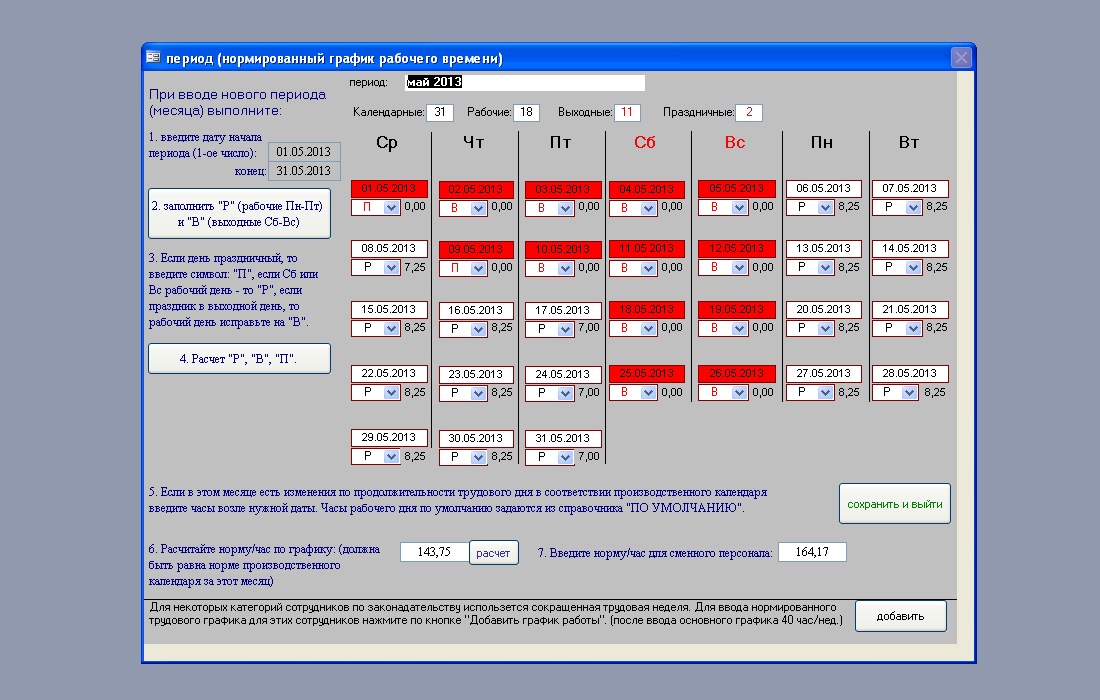Click the 'Пт' column header
The image size is (1100, 700).
point(560,142)
